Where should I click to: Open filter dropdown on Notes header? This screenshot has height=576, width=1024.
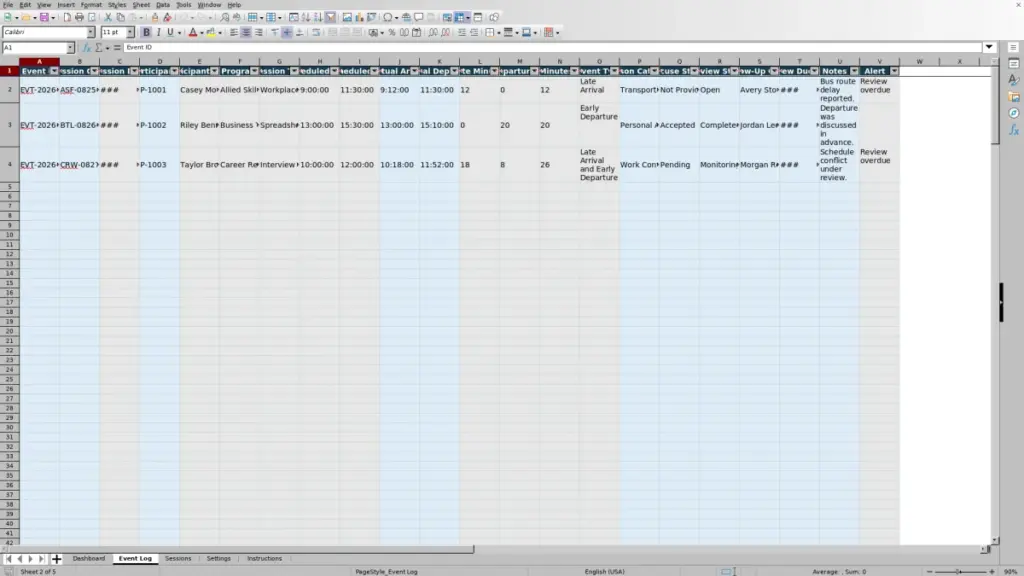(x=854, y=71)
